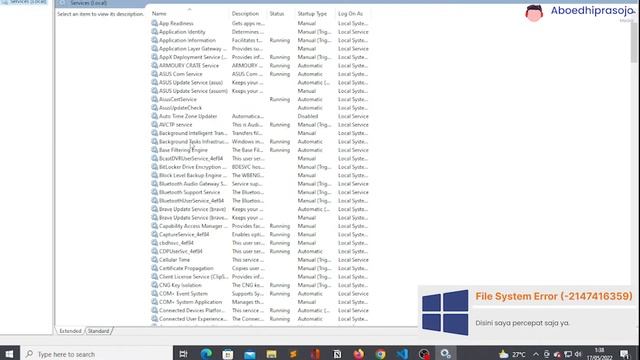Open the notification center icon
This screenshot has height=360, width=640.
624,354
